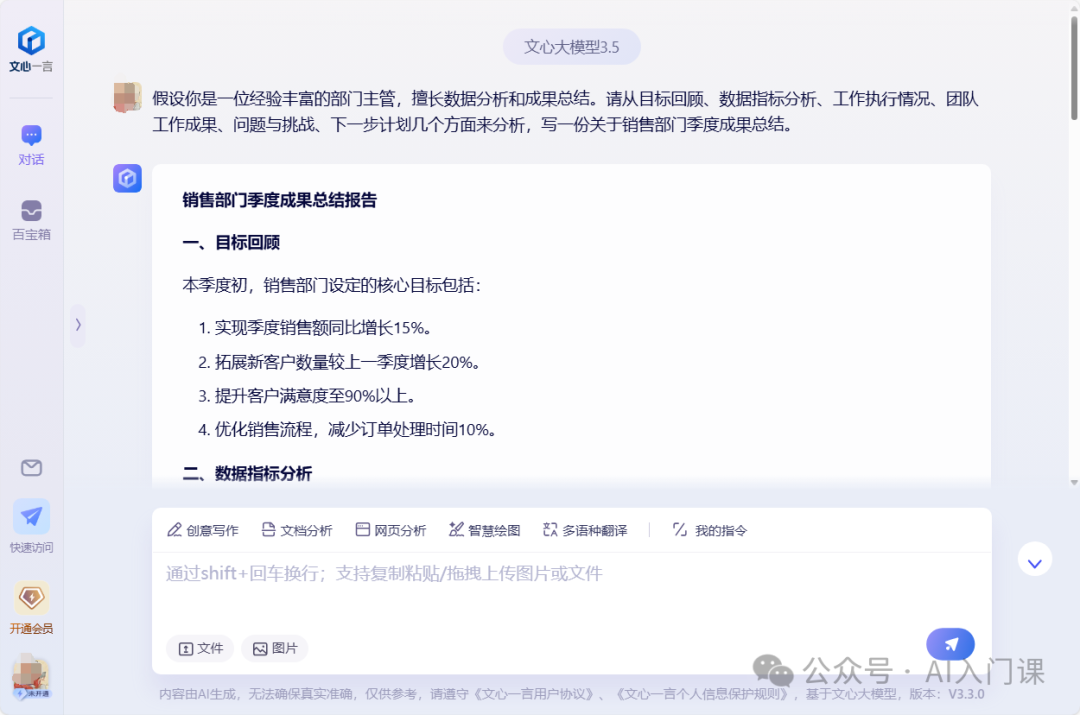Image resolution: width=1080 pixels, height=715 pixels.
Task: Click the bot avatar next to the reply
Action: coord(127,178)
